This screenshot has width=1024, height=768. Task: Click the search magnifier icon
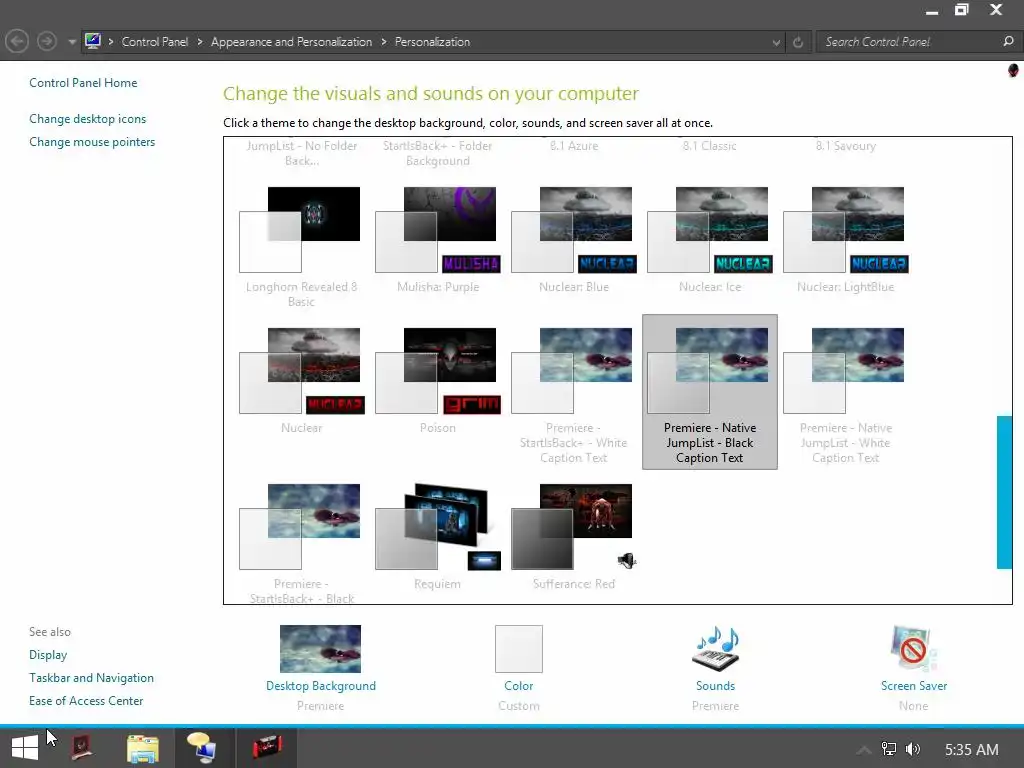1008,41
